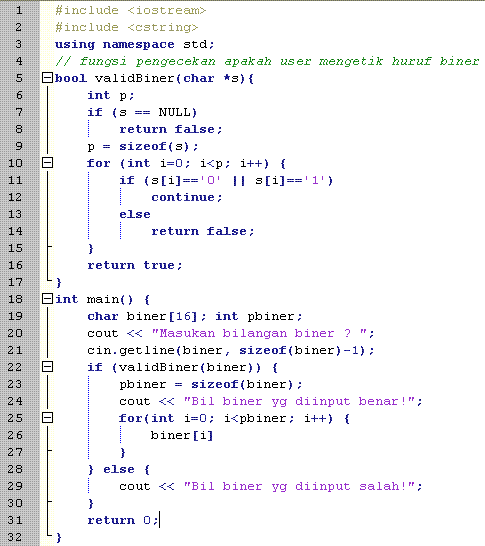Click the closing brace on line 17
The height and width of the screenshot is (546, 485).
(x=59, y=282)
